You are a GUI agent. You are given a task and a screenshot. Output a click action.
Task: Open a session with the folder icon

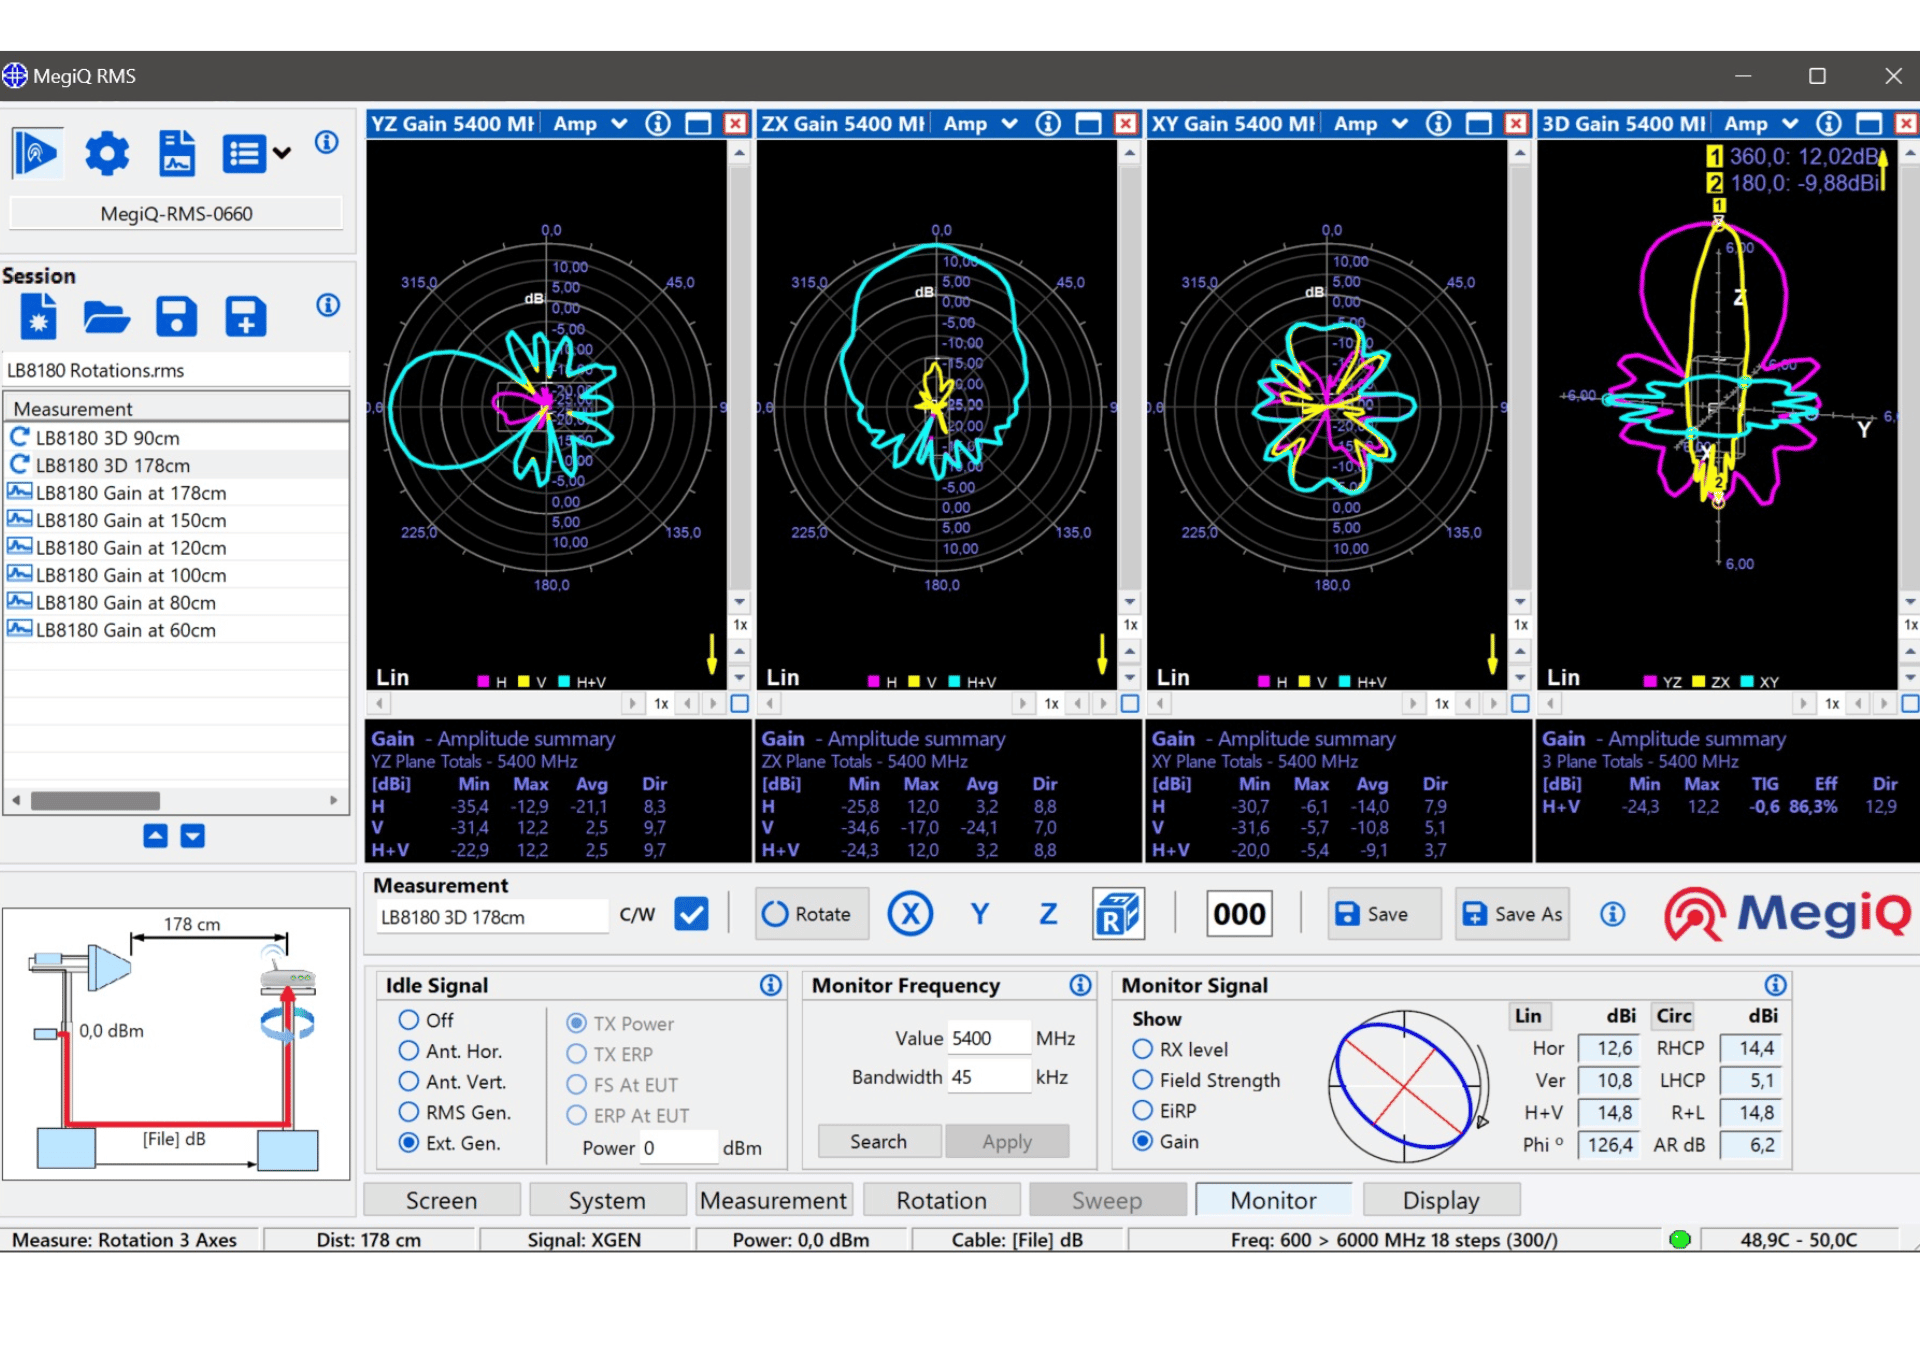[x=106, y=318]
